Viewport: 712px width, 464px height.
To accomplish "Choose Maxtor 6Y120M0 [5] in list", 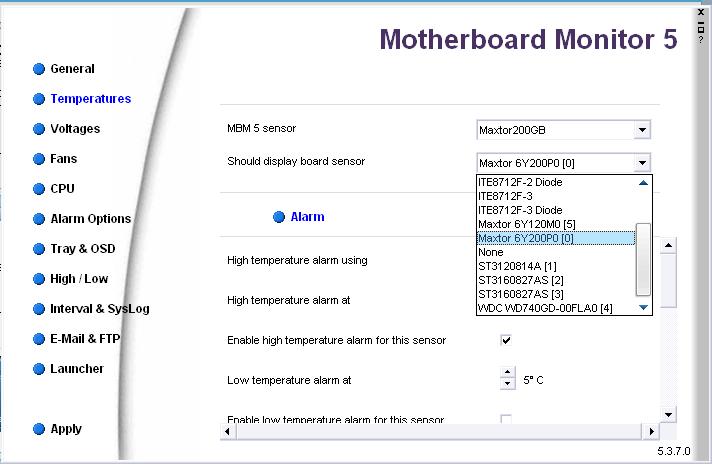I will [556, 224].
